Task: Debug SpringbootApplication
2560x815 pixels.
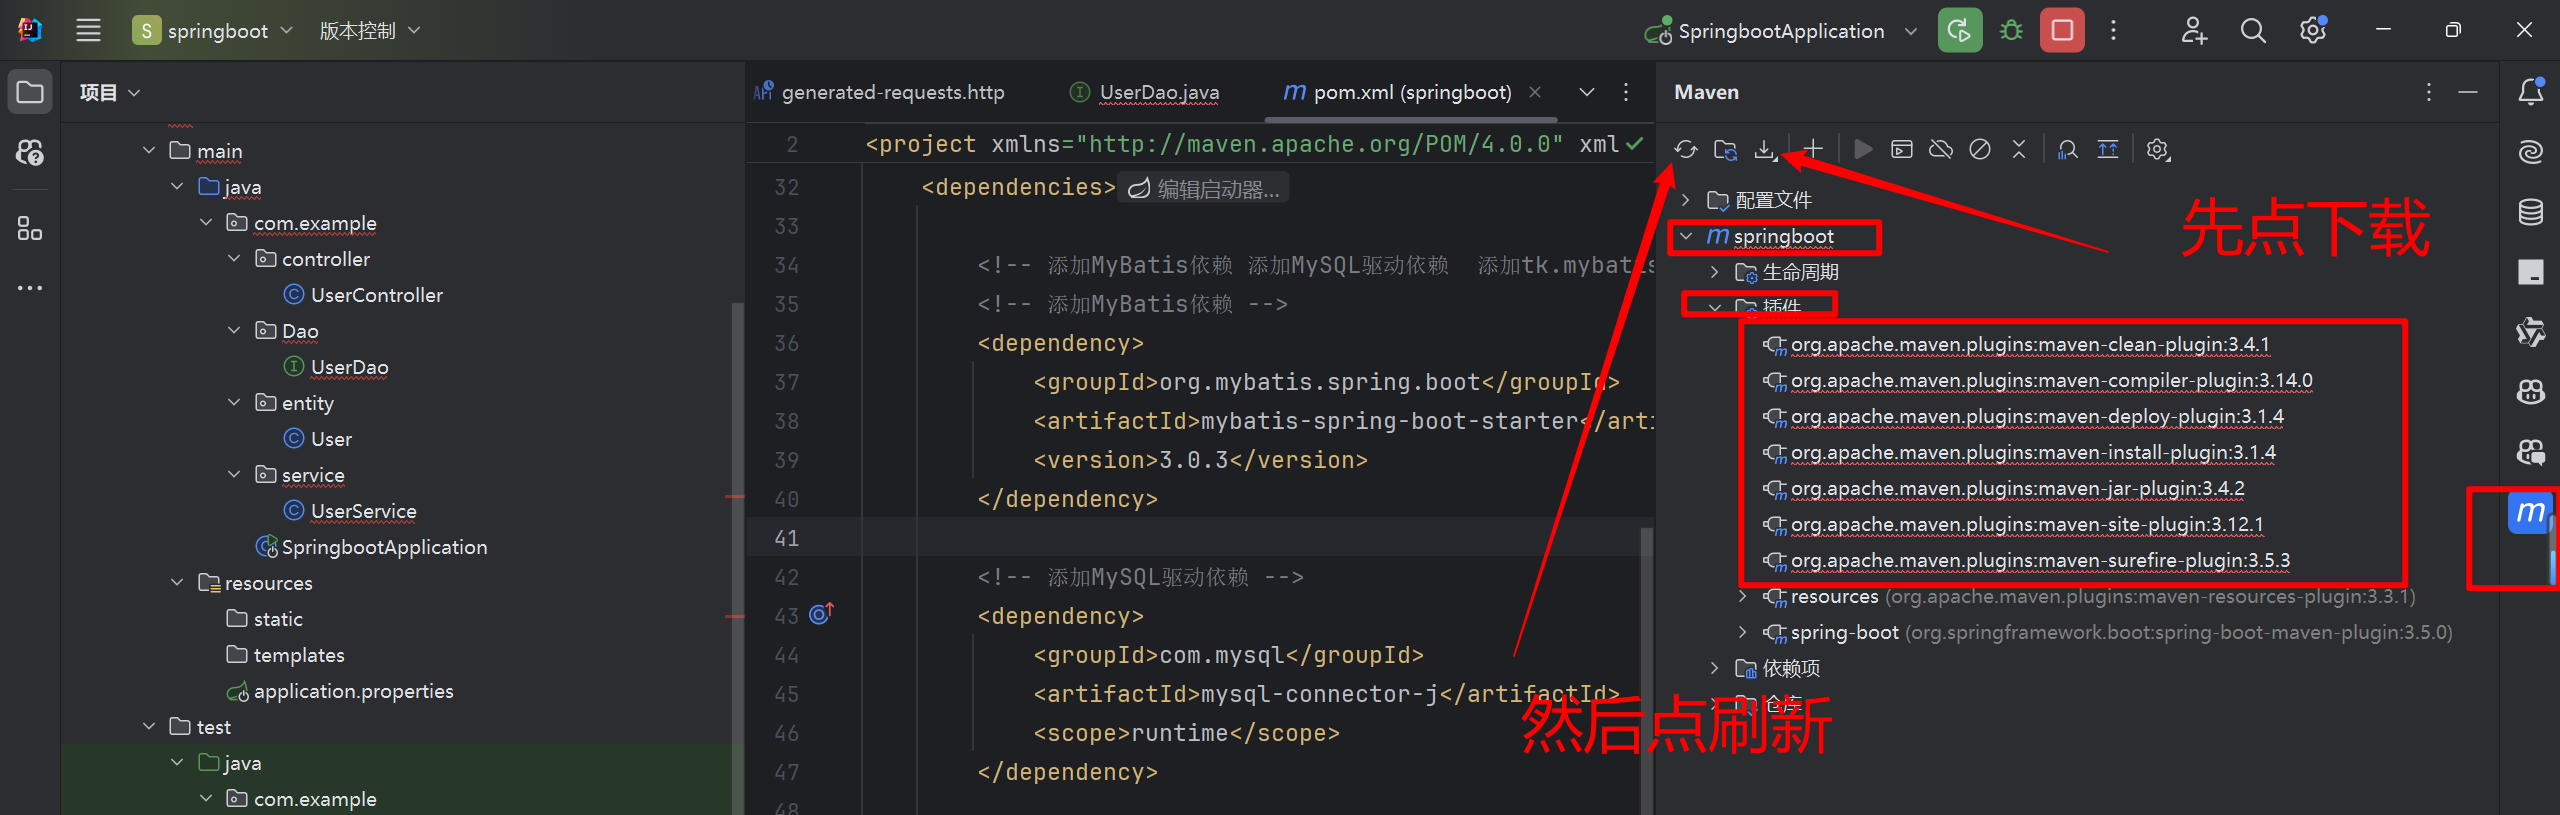Action: pos(2011,30)
